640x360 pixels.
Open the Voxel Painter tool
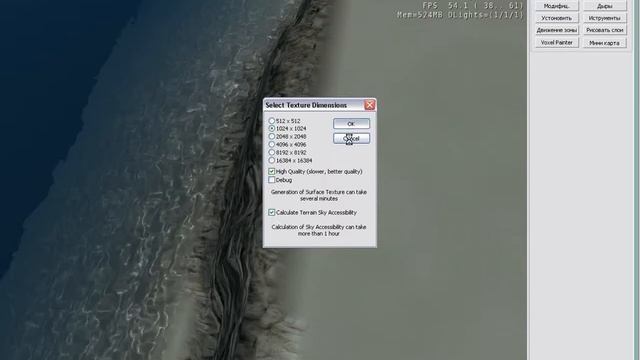click(x=556, y=42)
